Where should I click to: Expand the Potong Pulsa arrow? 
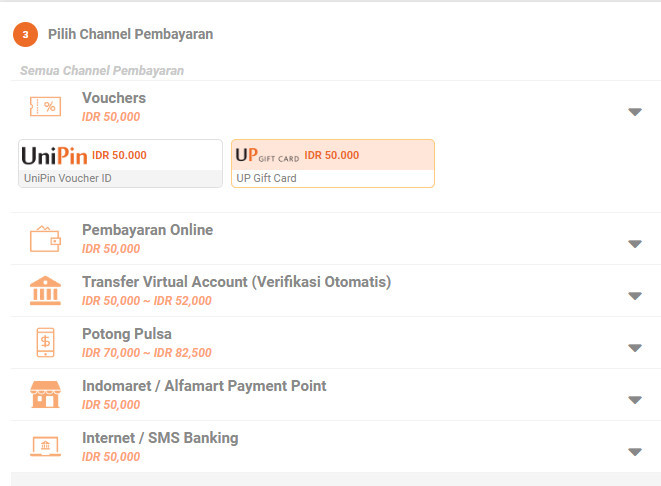point(634,347)
